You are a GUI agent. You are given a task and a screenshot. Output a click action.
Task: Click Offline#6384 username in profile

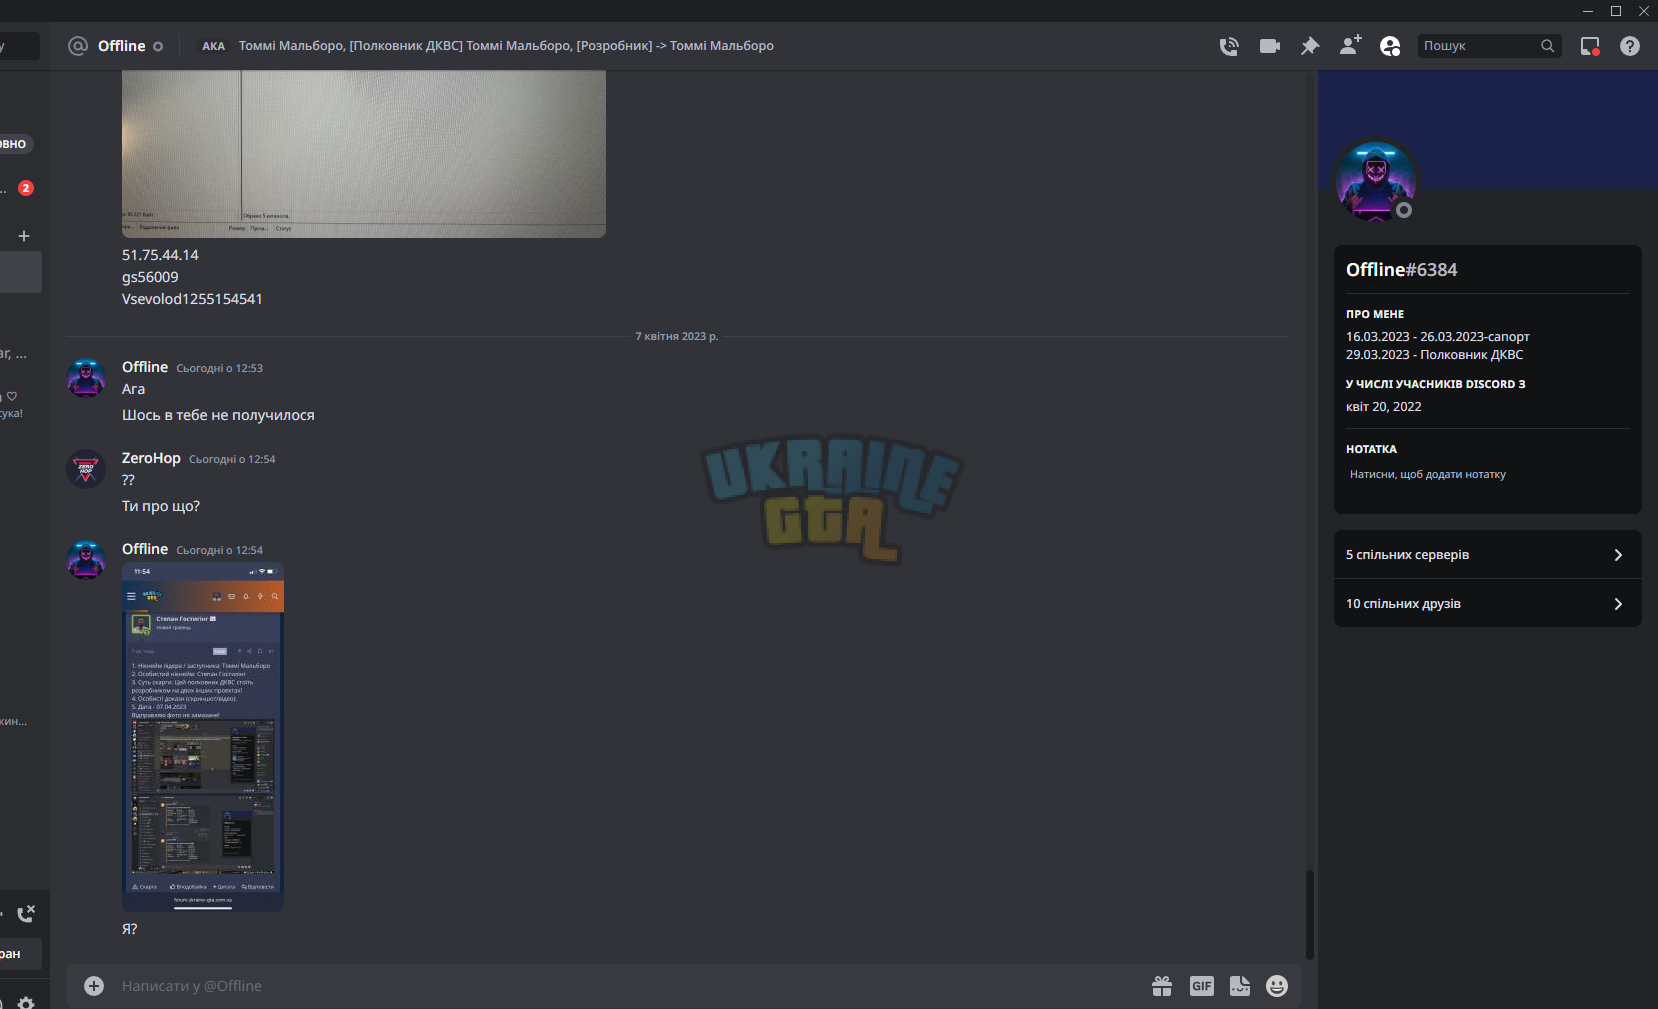(x=1401, y=270)
